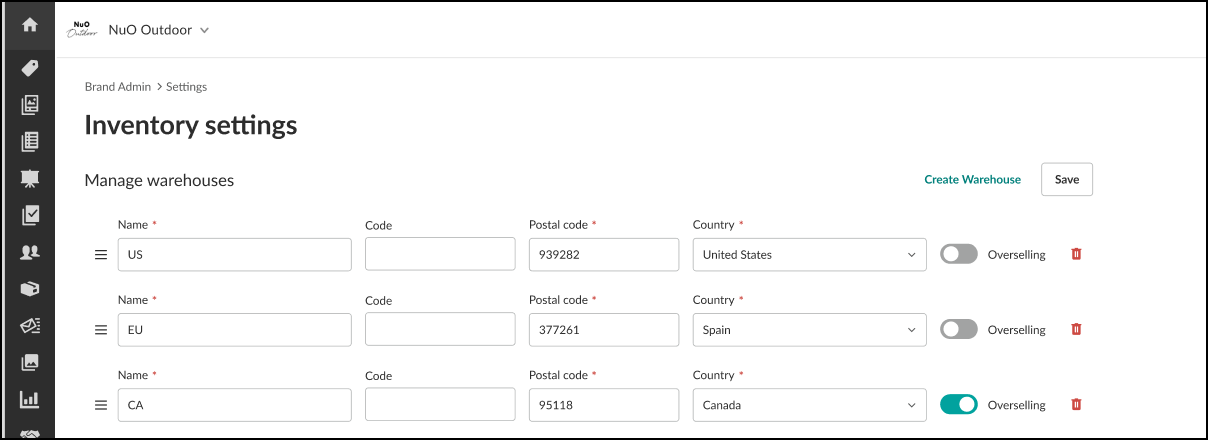Open the bar chart reports icon
1208x440 pixels.
(x=29, y=399)
